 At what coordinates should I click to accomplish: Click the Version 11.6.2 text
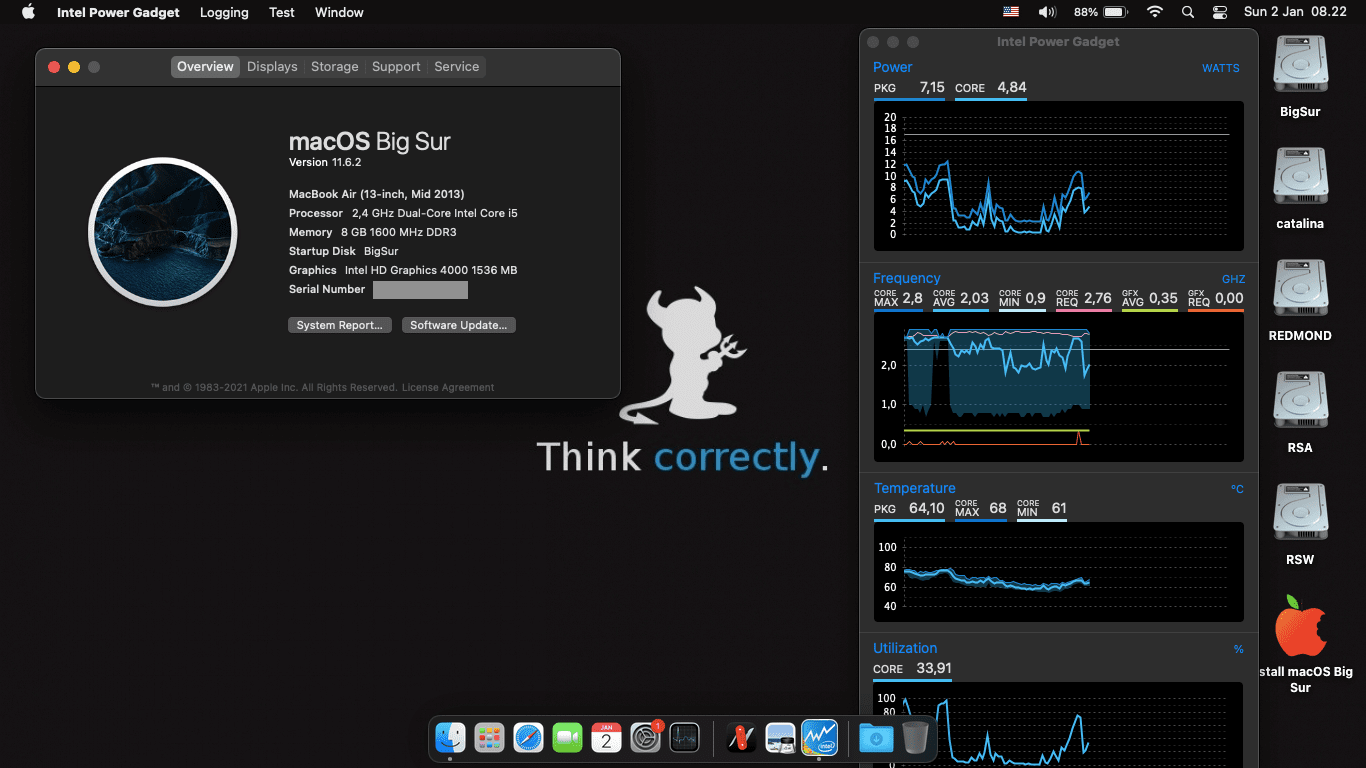[324, 162]
